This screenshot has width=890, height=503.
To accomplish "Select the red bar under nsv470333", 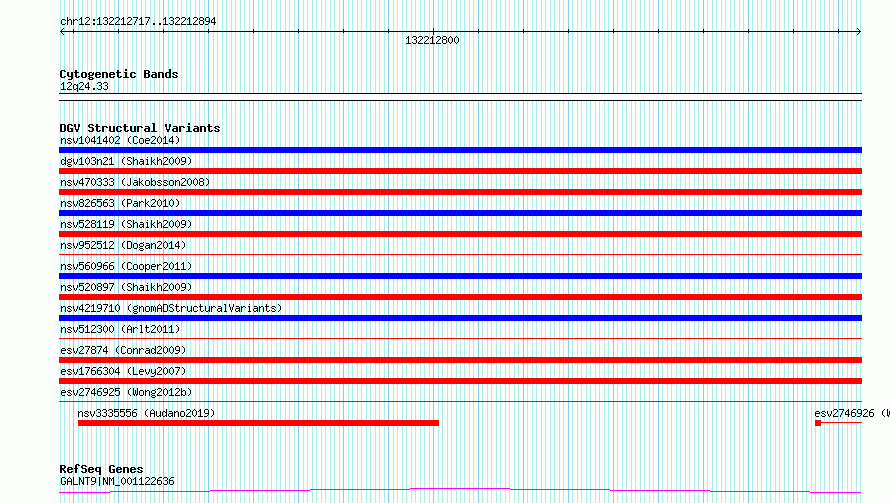I will (460, 192).
